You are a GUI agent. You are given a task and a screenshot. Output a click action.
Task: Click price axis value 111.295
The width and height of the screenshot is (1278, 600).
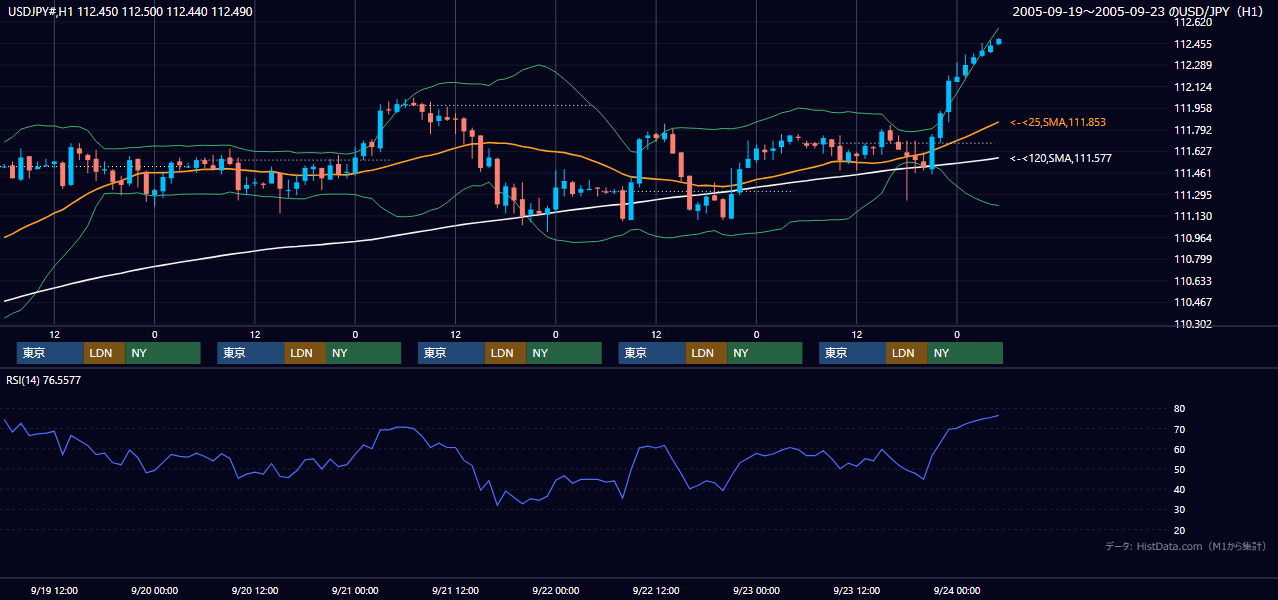(1193, 195)
